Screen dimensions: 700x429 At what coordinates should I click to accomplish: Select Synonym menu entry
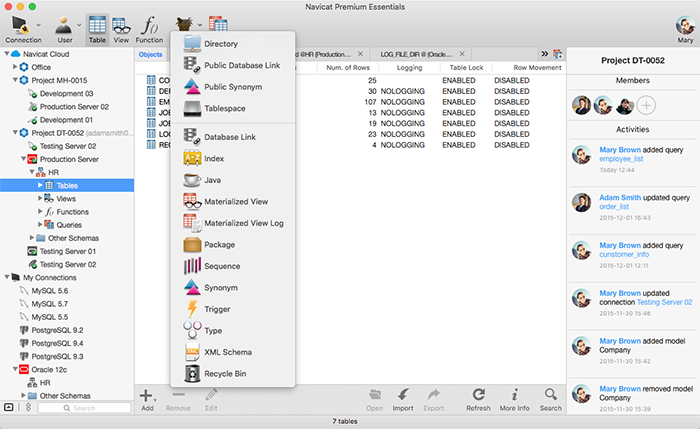233,287
